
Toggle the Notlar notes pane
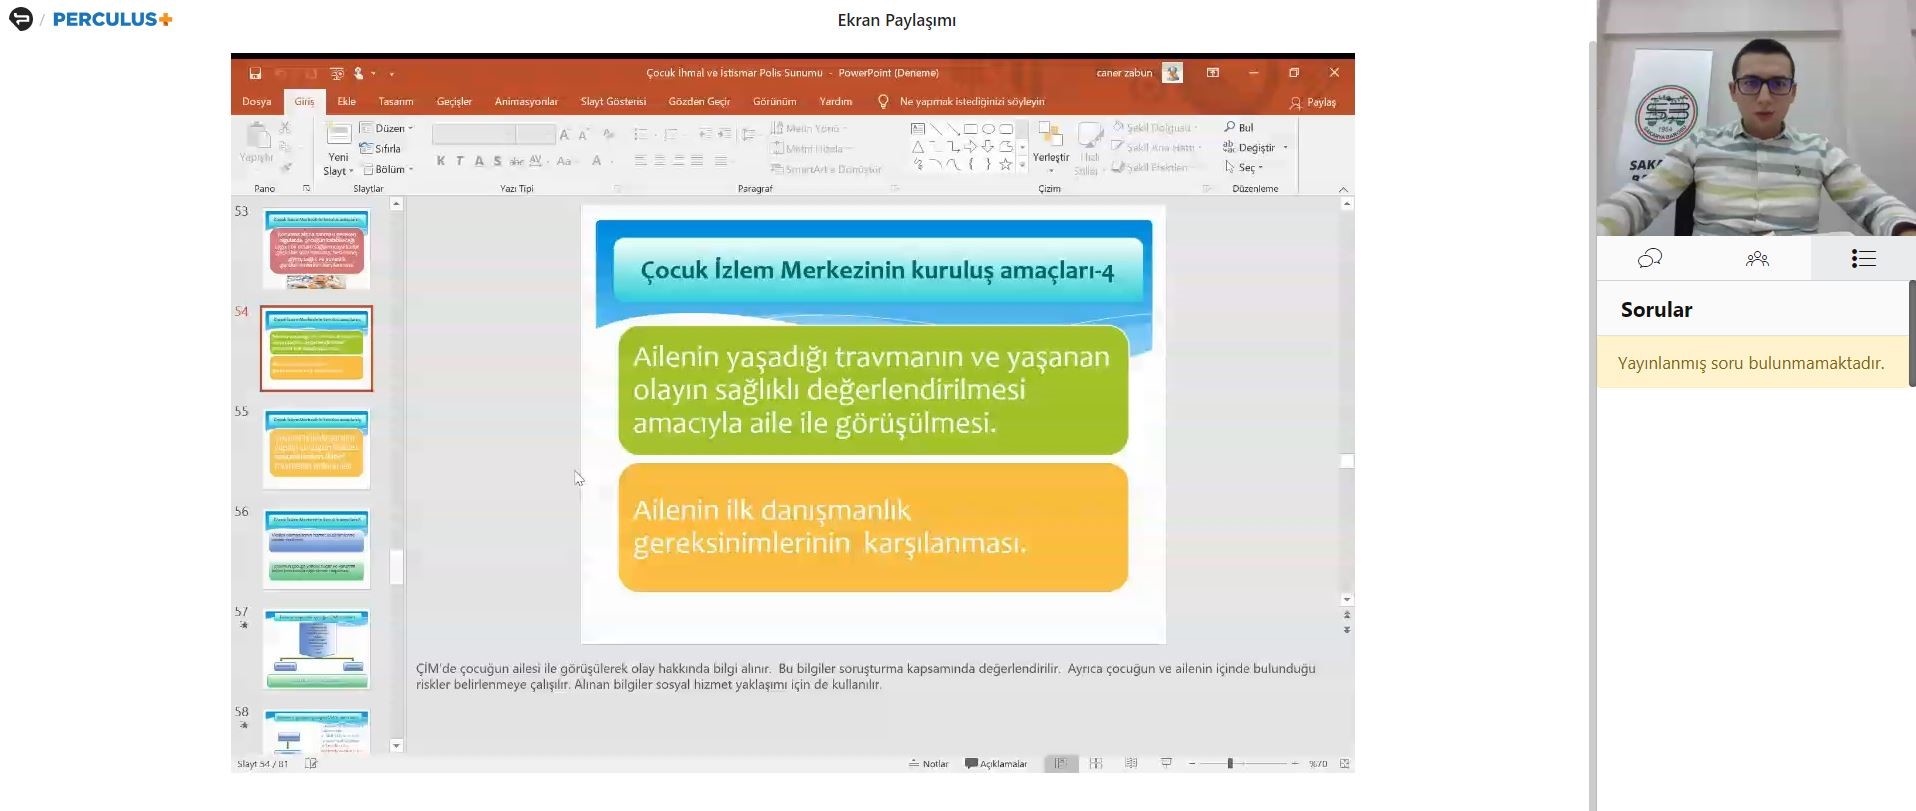click(928, 764)
